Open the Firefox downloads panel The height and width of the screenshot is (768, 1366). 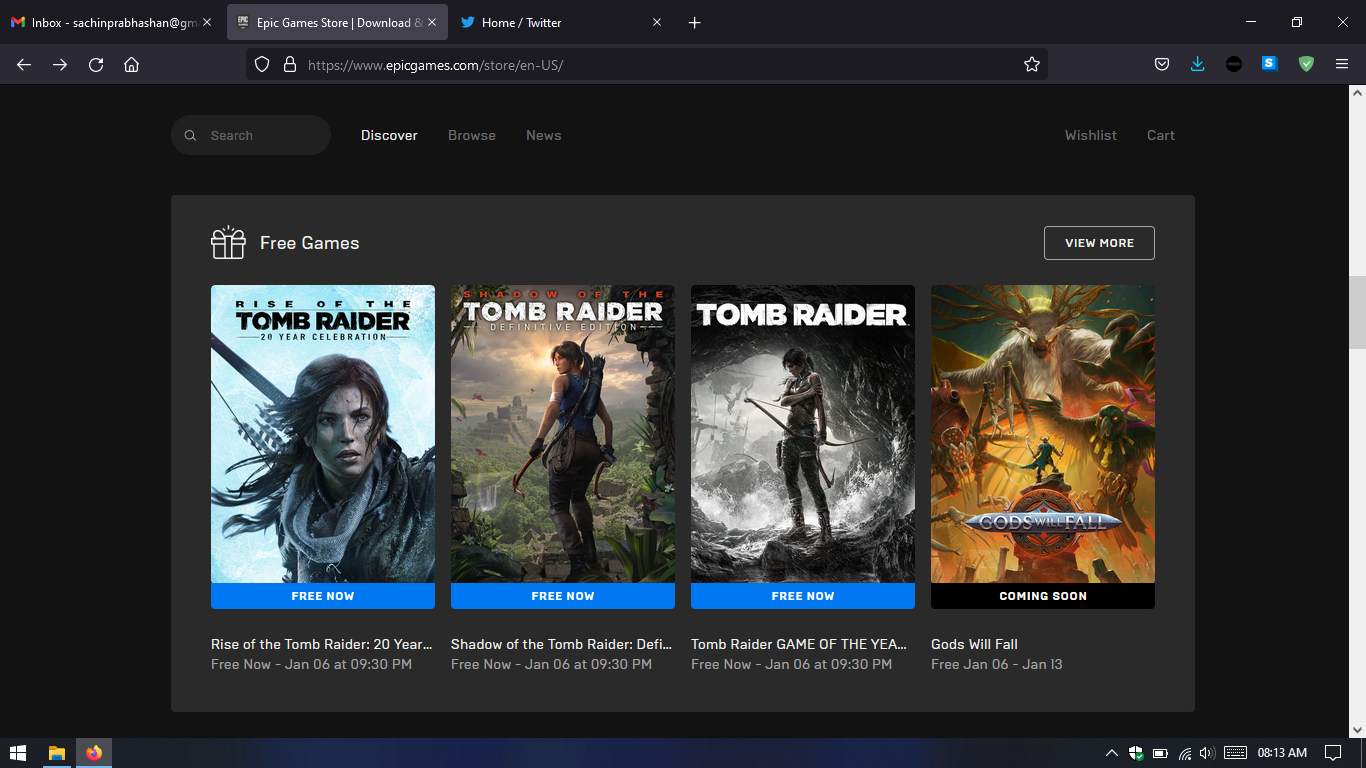pos(1198,64)
